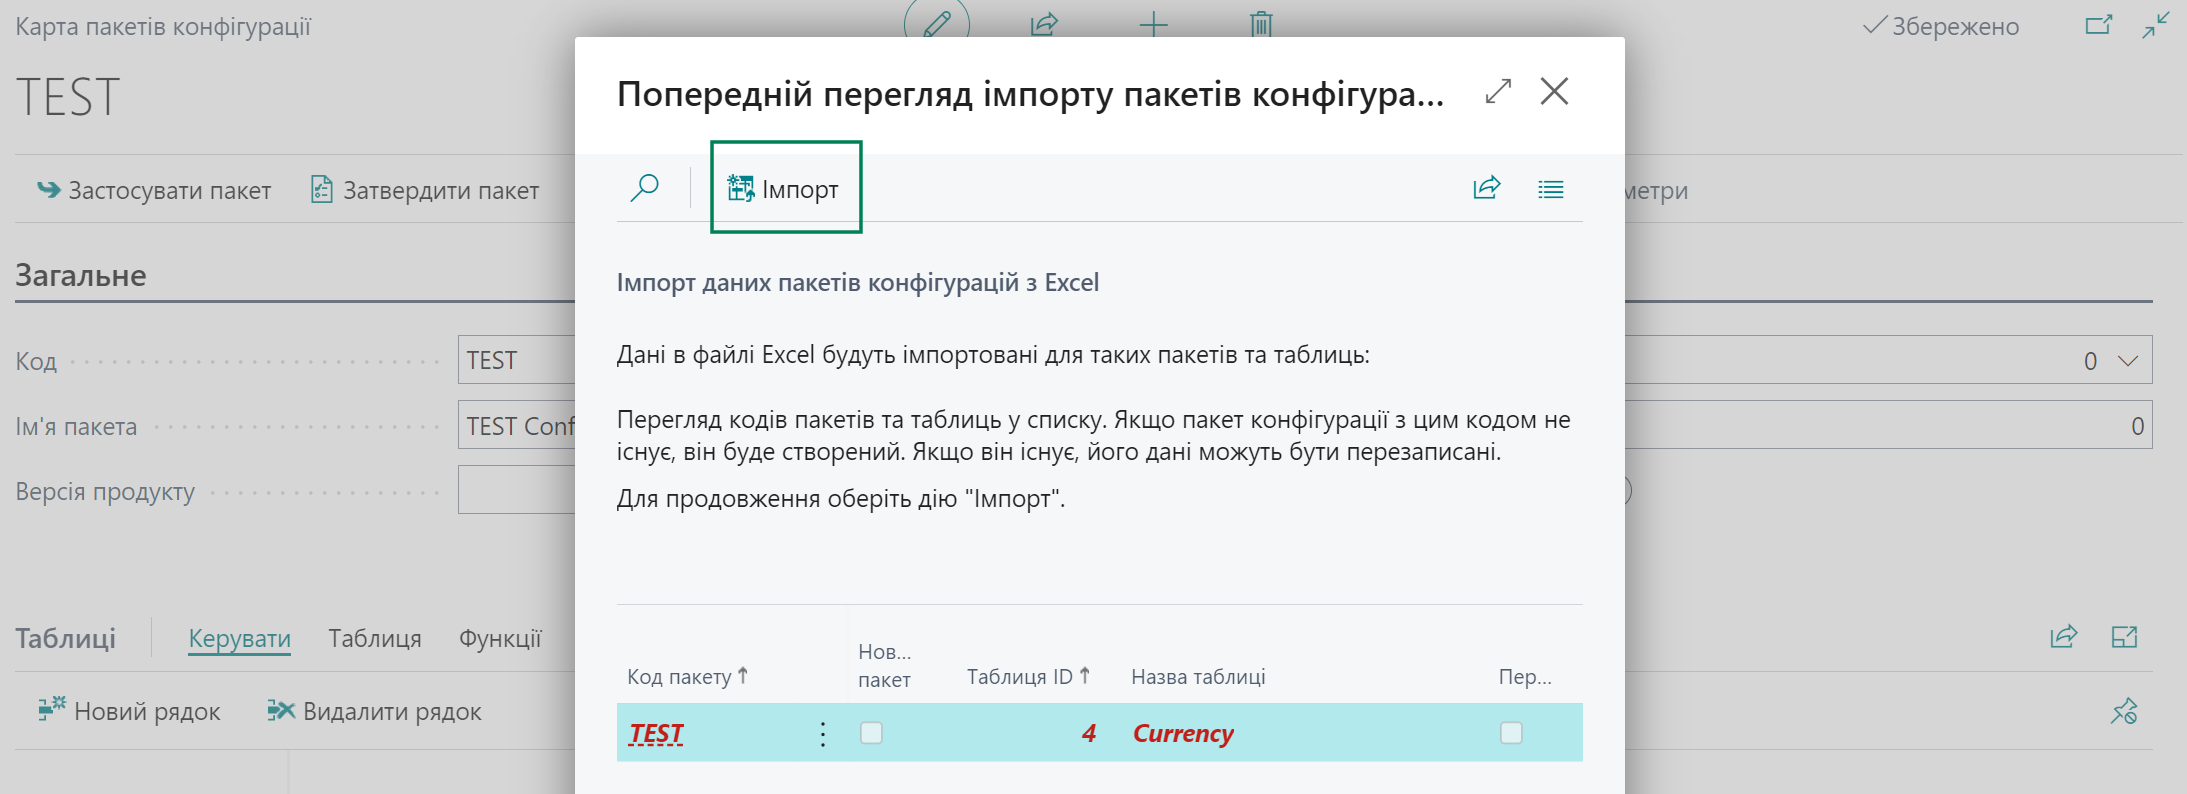Toggle the Пер... checkbox for the Currency row
2187x794 pixels.
click(1511, 733)
